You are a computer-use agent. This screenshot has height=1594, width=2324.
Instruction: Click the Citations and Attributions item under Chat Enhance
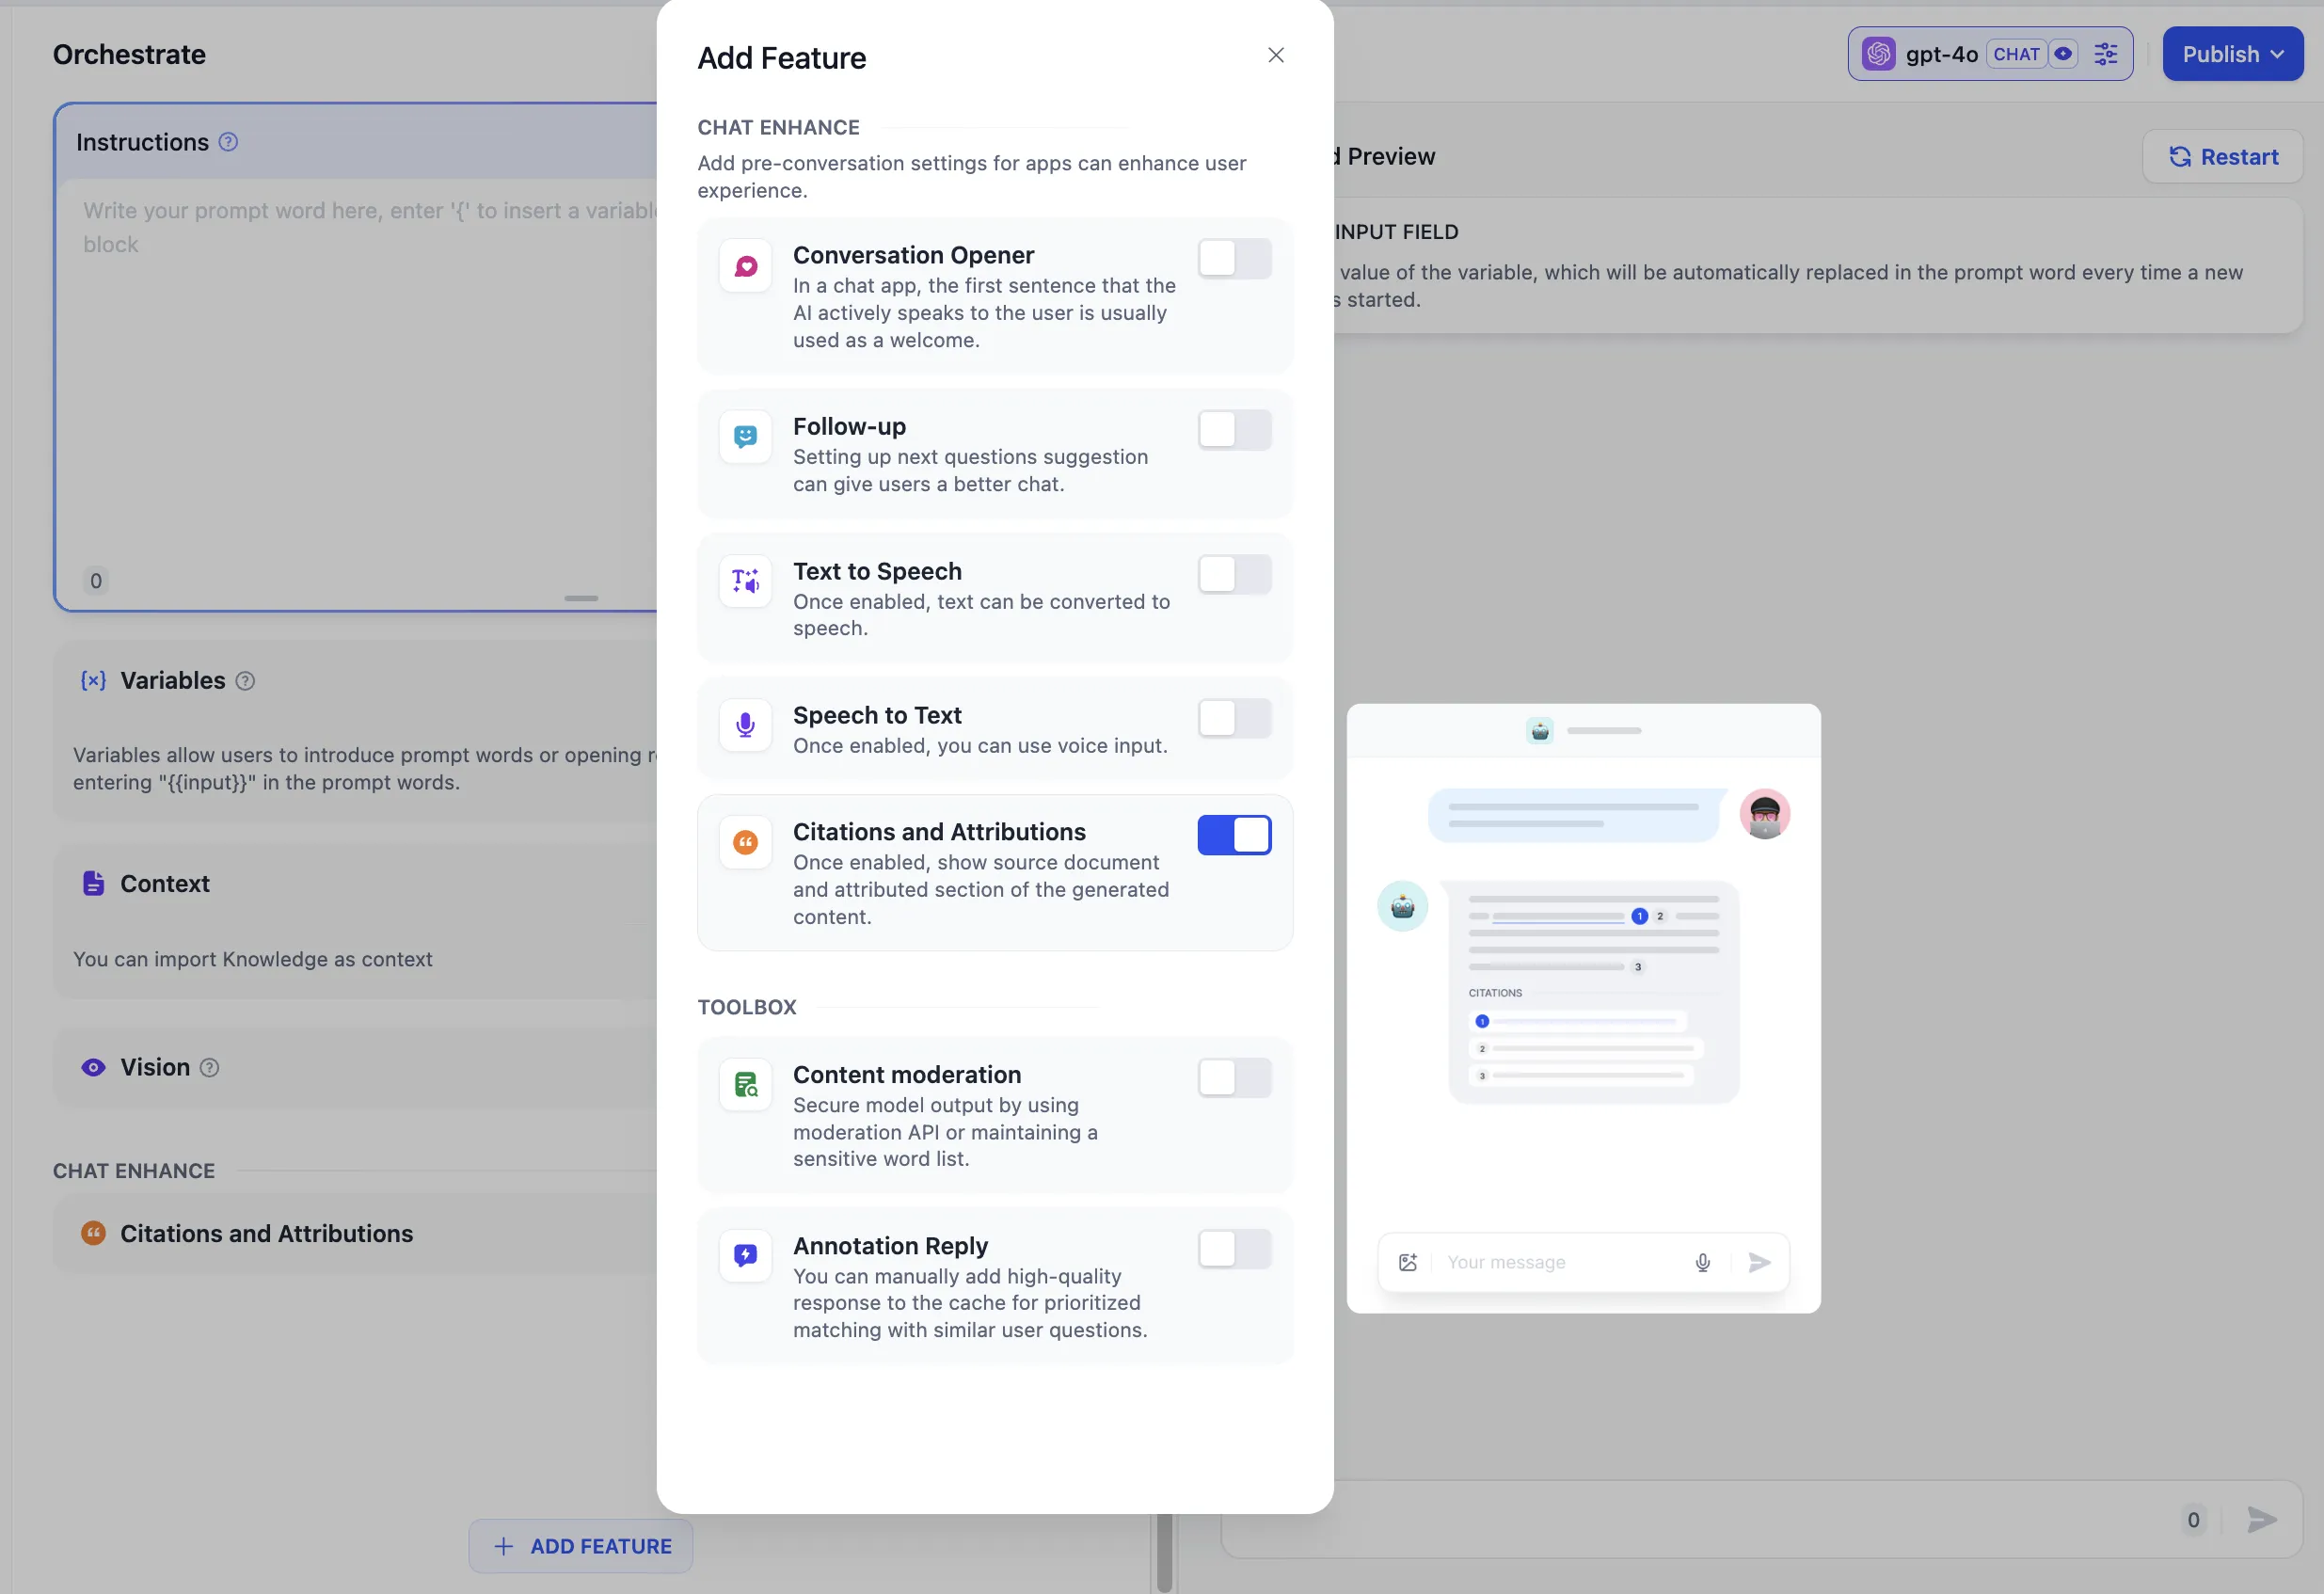pyautogui.click(x=266, y=1233)
